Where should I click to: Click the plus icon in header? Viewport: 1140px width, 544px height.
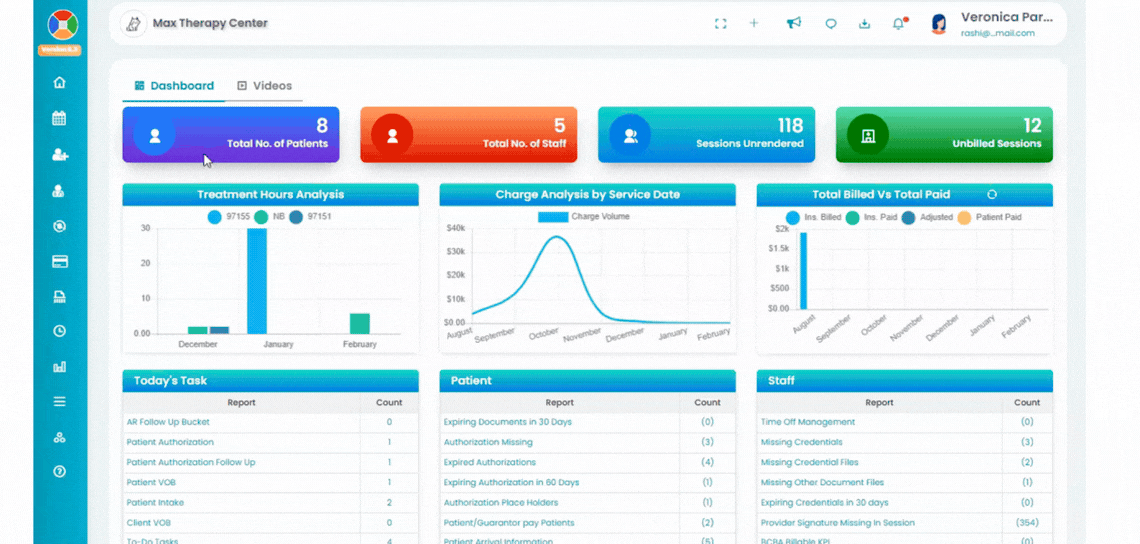tap(754, 23)
